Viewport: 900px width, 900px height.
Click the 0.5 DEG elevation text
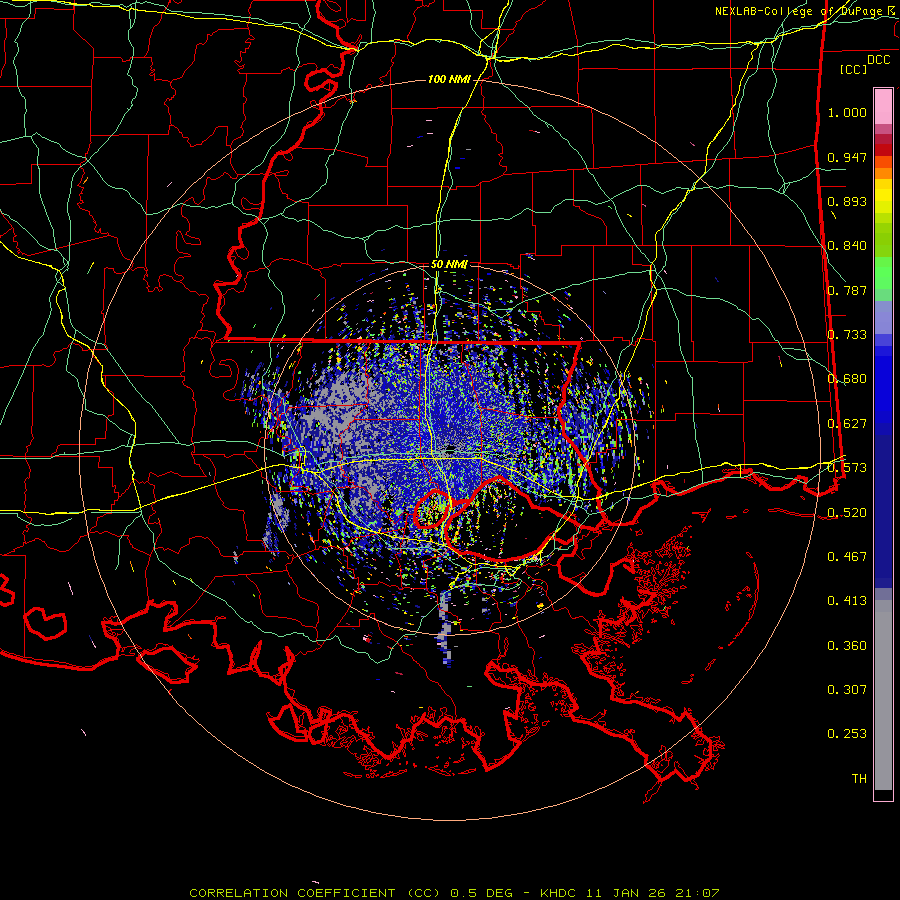click(x=481, y=893)
